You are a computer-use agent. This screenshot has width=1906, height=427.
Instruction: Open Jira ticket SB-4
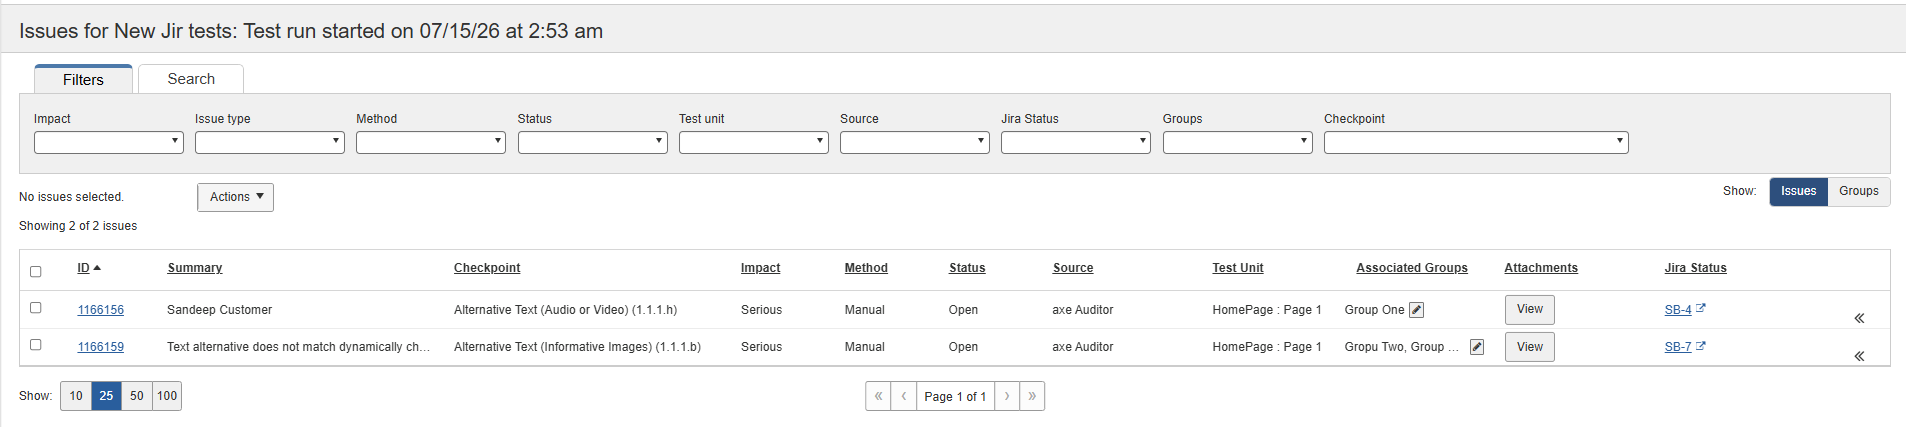1678,310
